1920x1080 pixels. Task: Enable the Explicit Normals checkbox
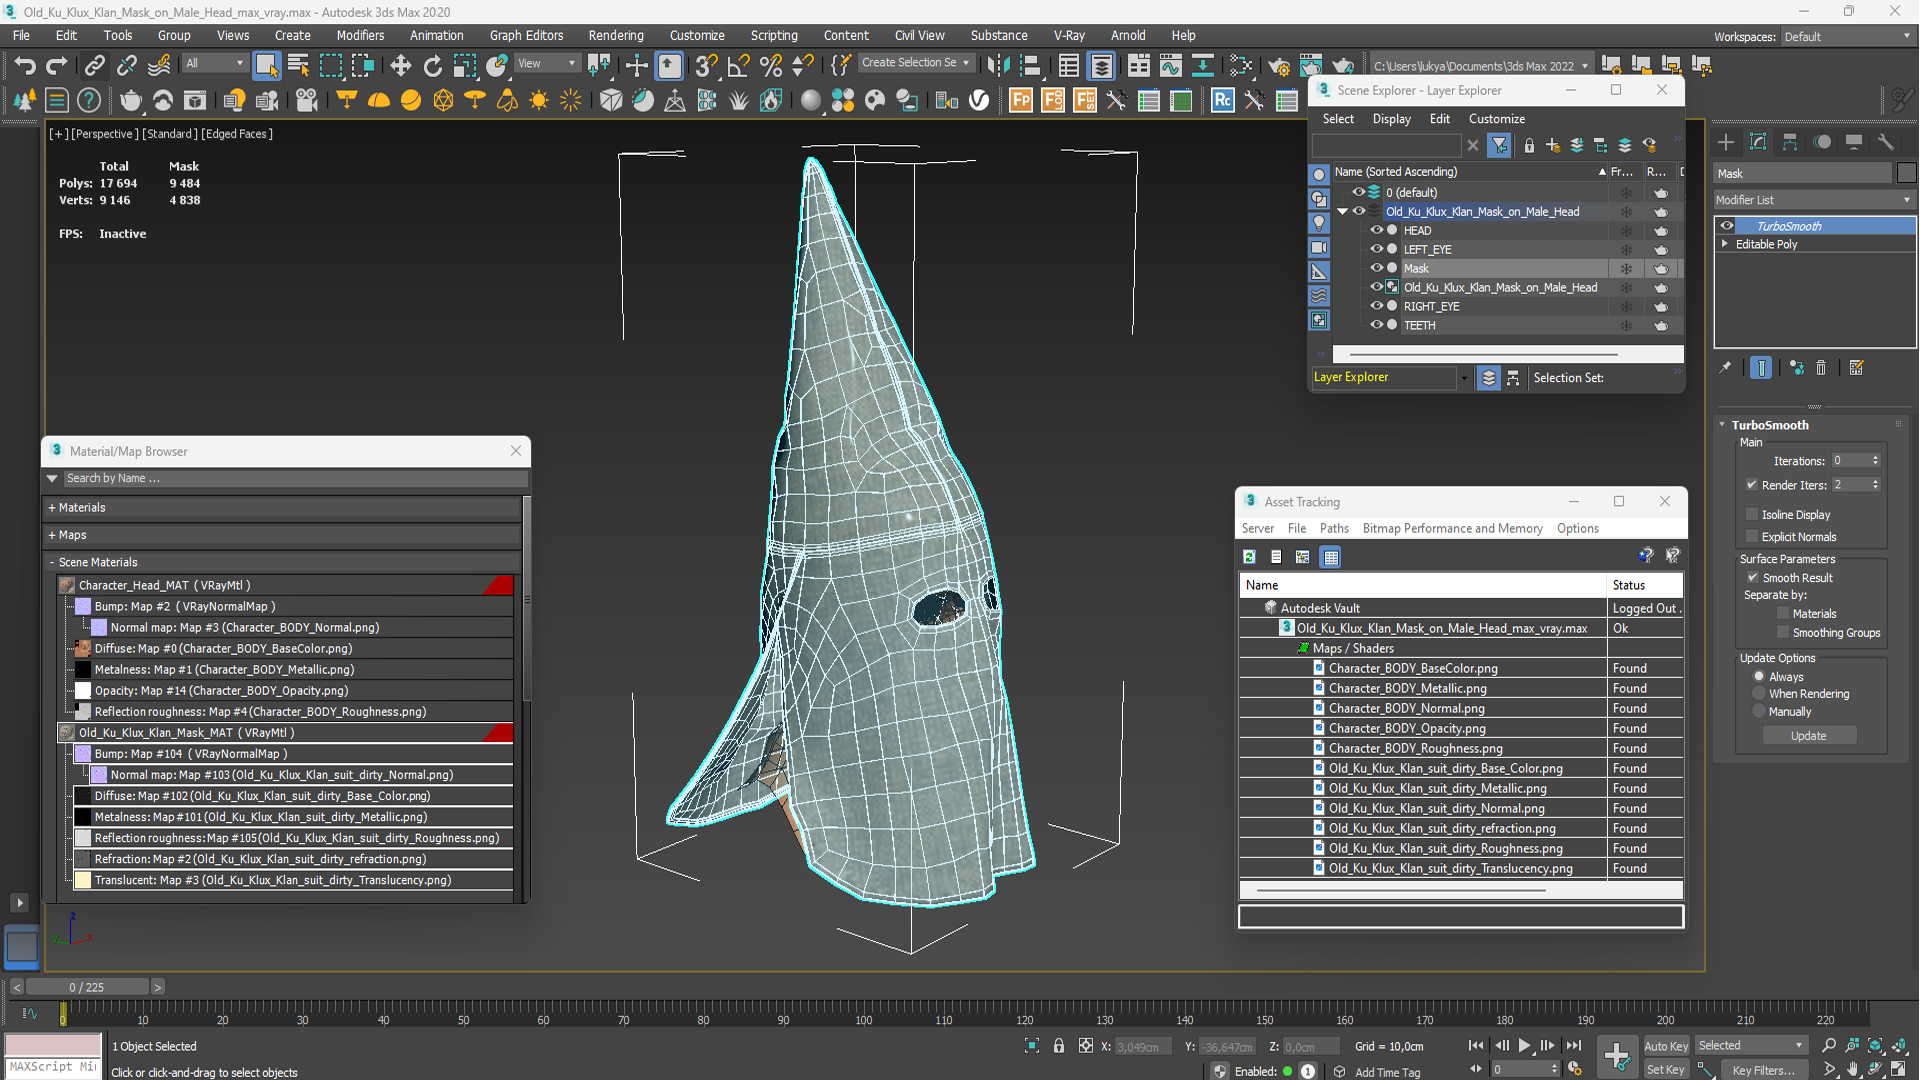1751,537
